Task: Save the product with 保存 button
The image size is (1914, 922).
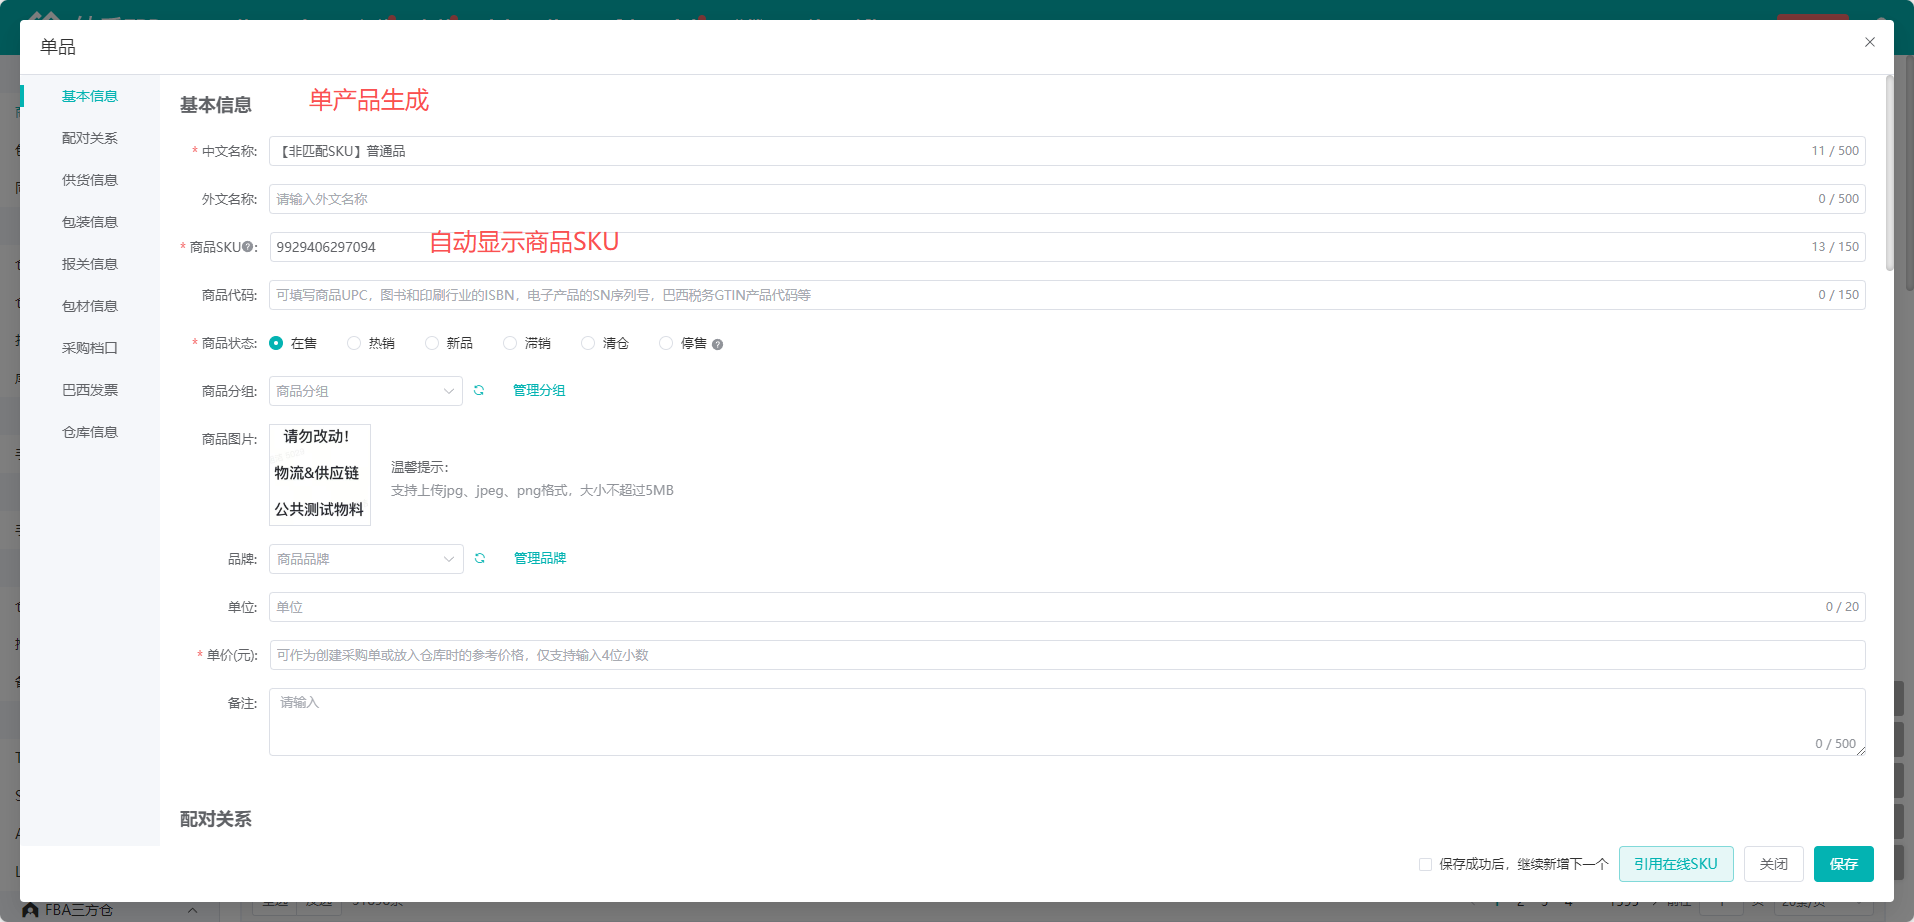Action: [1843, 864]
